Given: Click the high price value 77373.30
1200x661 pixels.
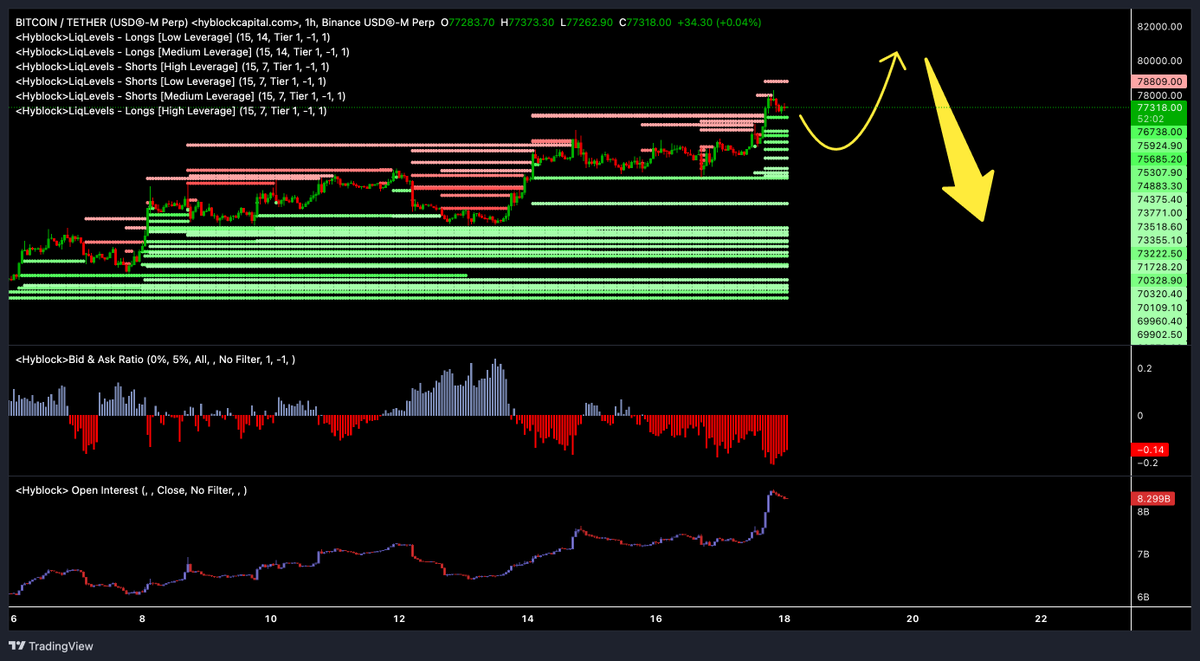Looking at the screenshot, I should pos(529,20).
